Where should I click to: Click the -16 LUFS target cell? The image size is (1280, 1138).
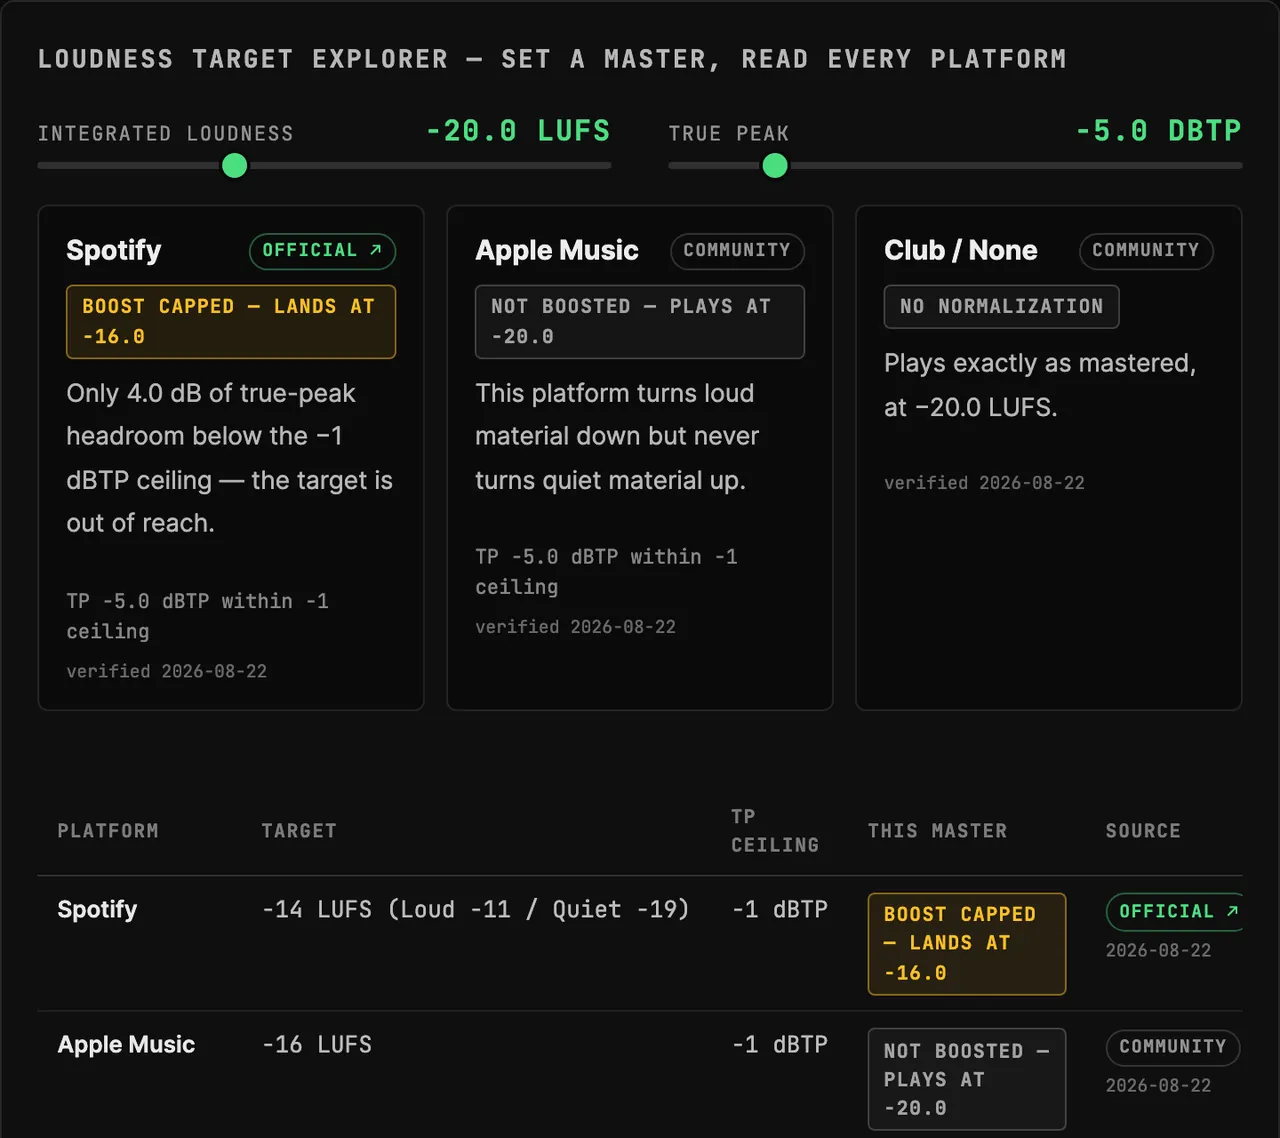[x=317, y=1044]
